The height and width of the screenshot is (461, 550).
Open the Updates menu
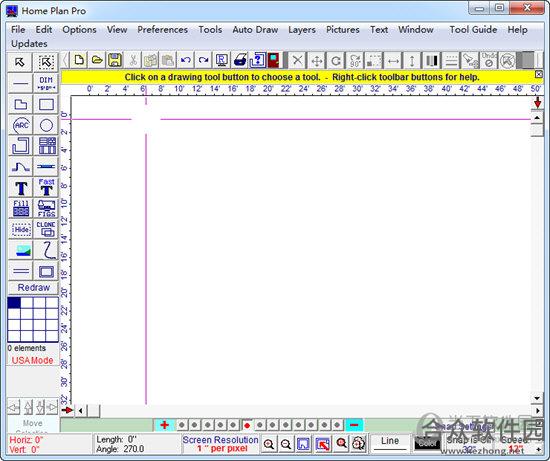point(29,44)
